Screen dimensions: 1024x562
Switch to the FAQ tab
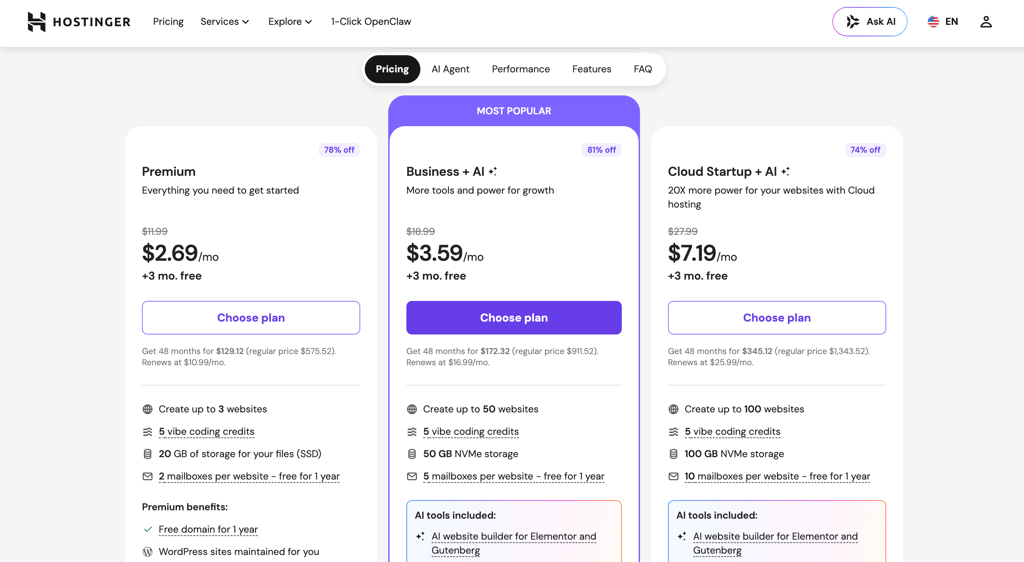point(643,69)
